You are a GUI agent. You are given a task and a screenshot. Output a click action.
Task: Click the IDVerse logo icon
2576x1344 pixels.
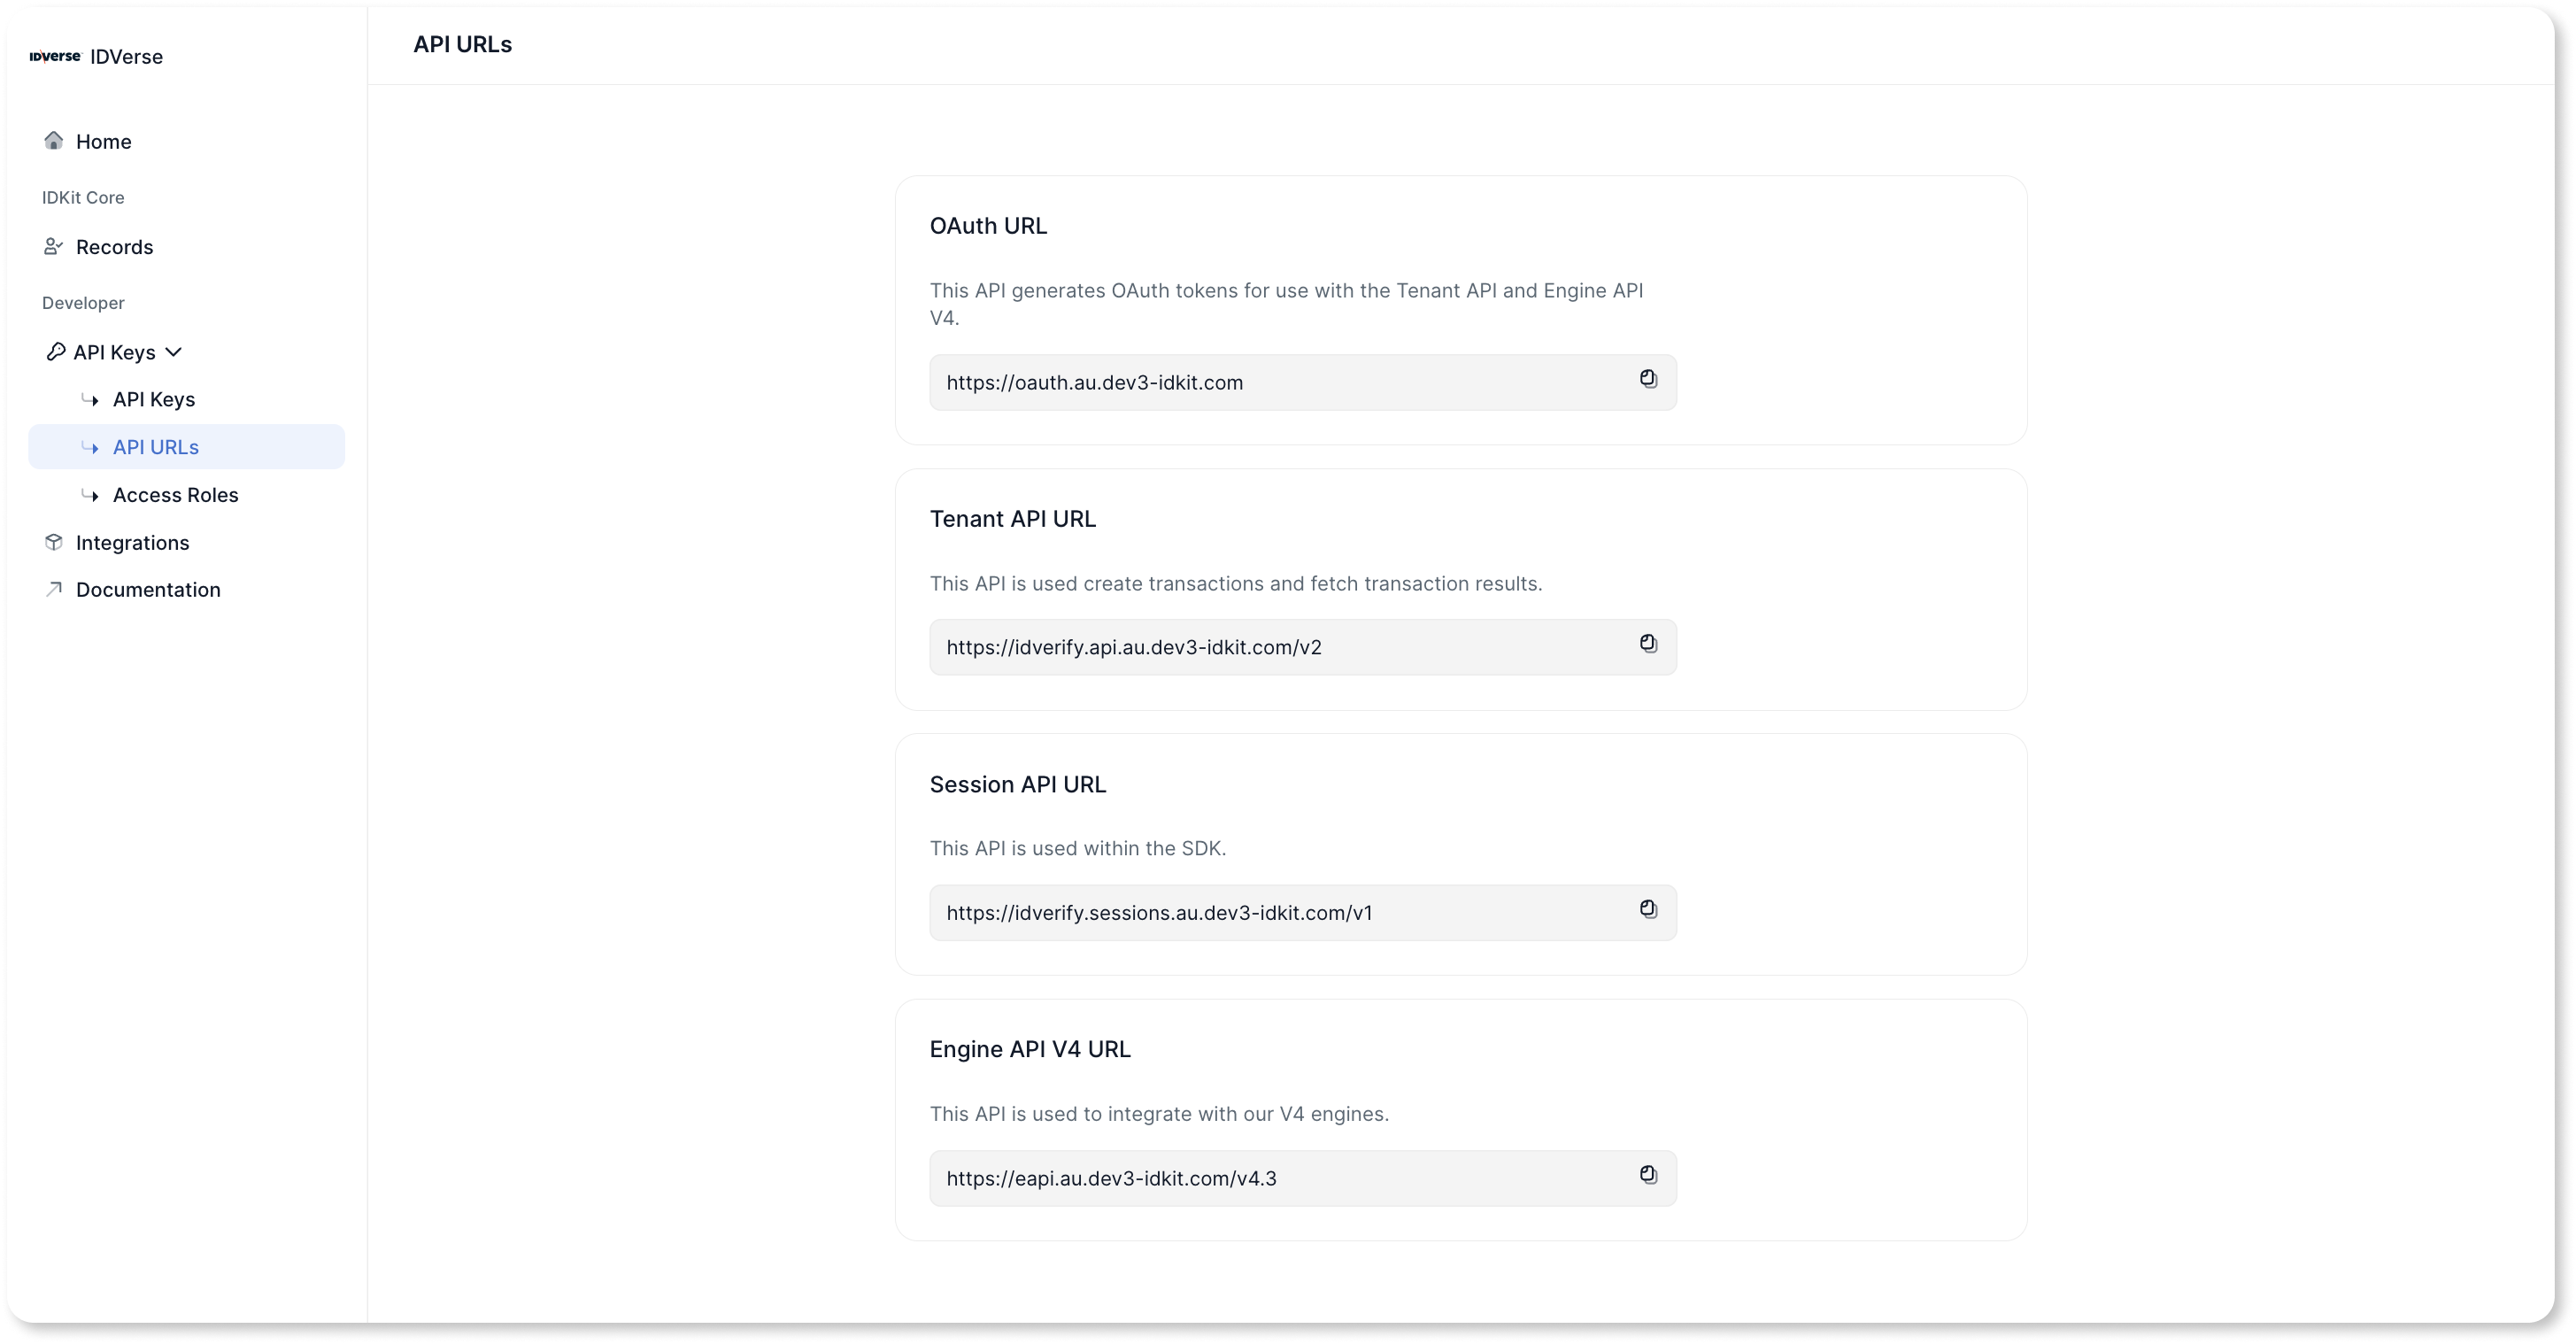(x=54, y=56)
